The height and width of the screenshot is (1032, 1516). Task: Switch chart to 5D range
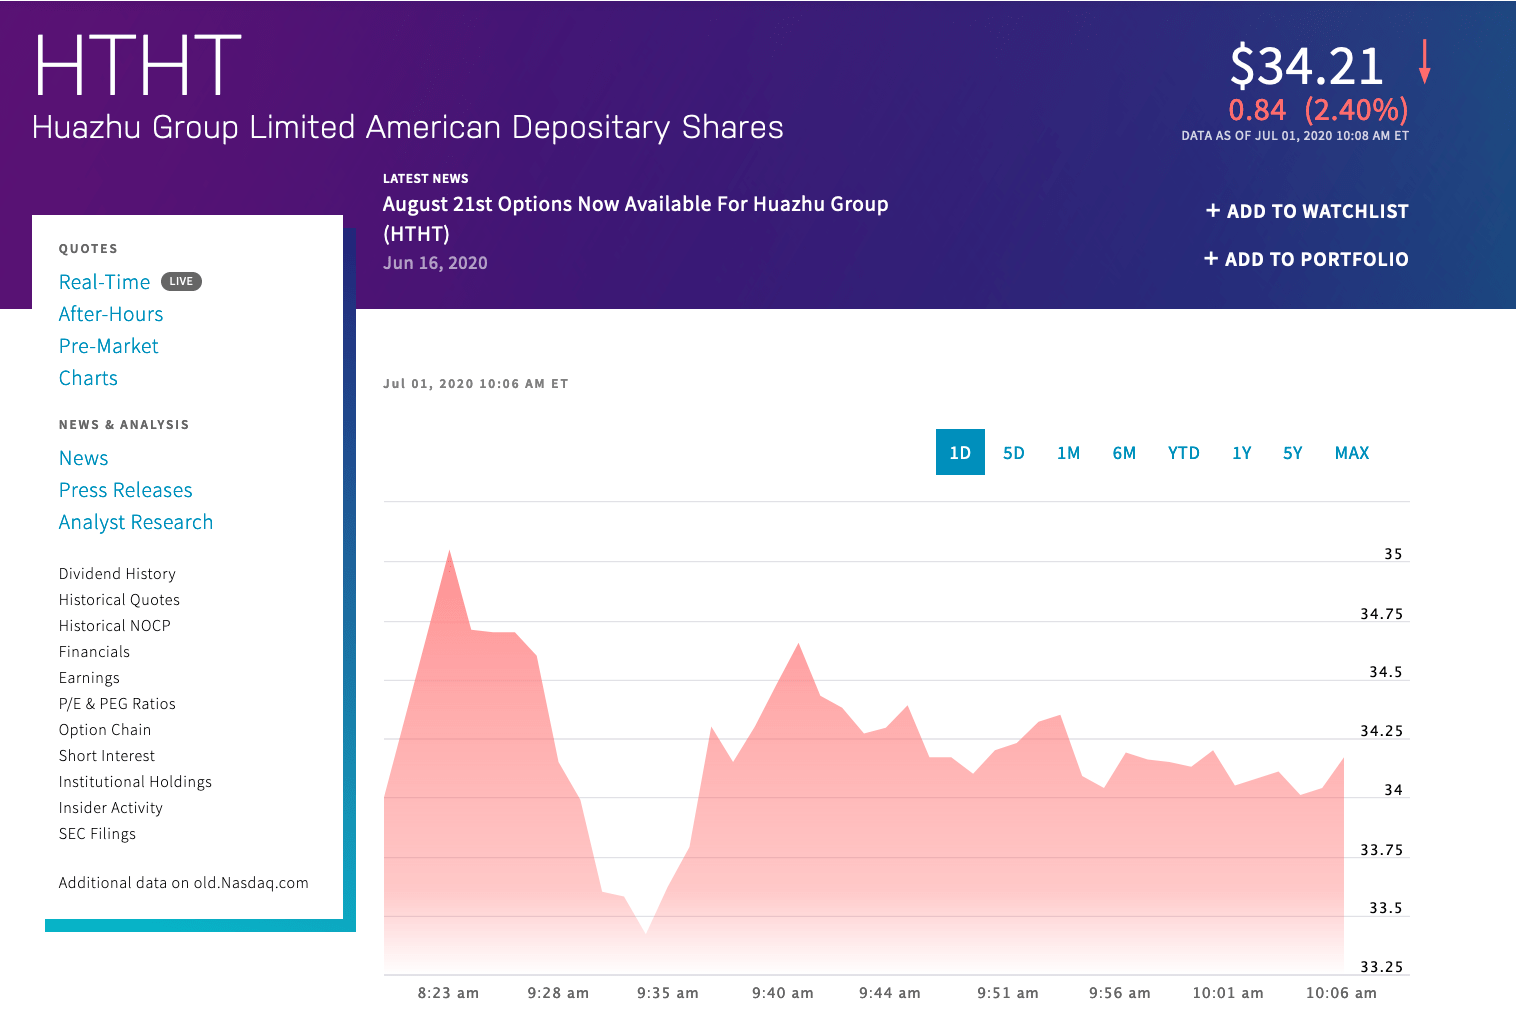click(x=1014, y=453)
